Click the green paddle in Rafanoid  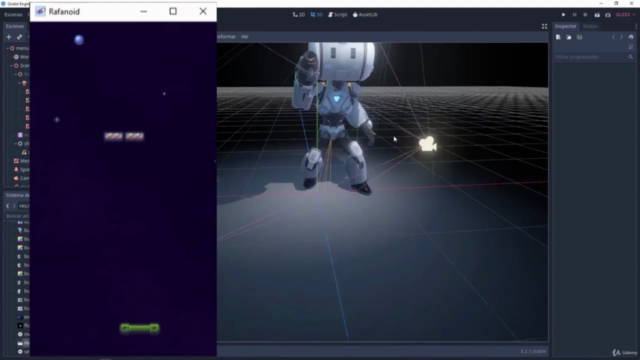click(x=140, y=328)
